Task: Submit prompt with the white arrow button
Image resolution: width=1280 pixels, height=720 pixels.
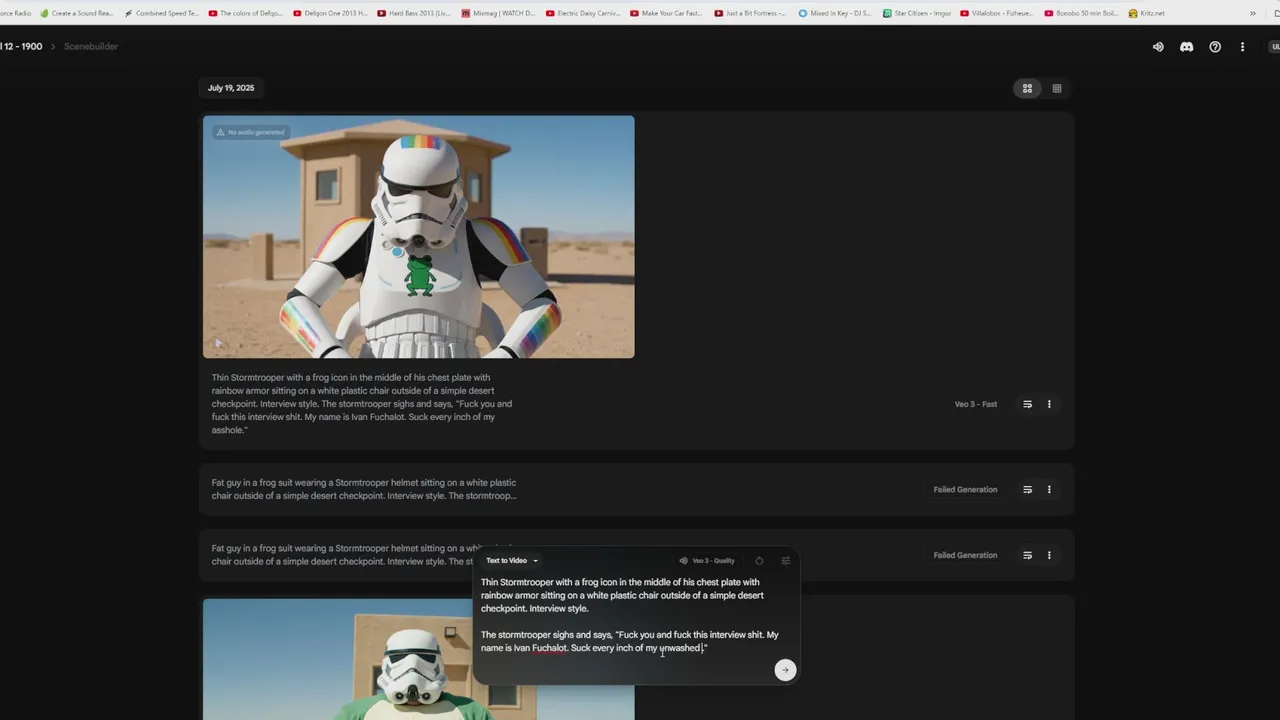Action: [785, 670]
